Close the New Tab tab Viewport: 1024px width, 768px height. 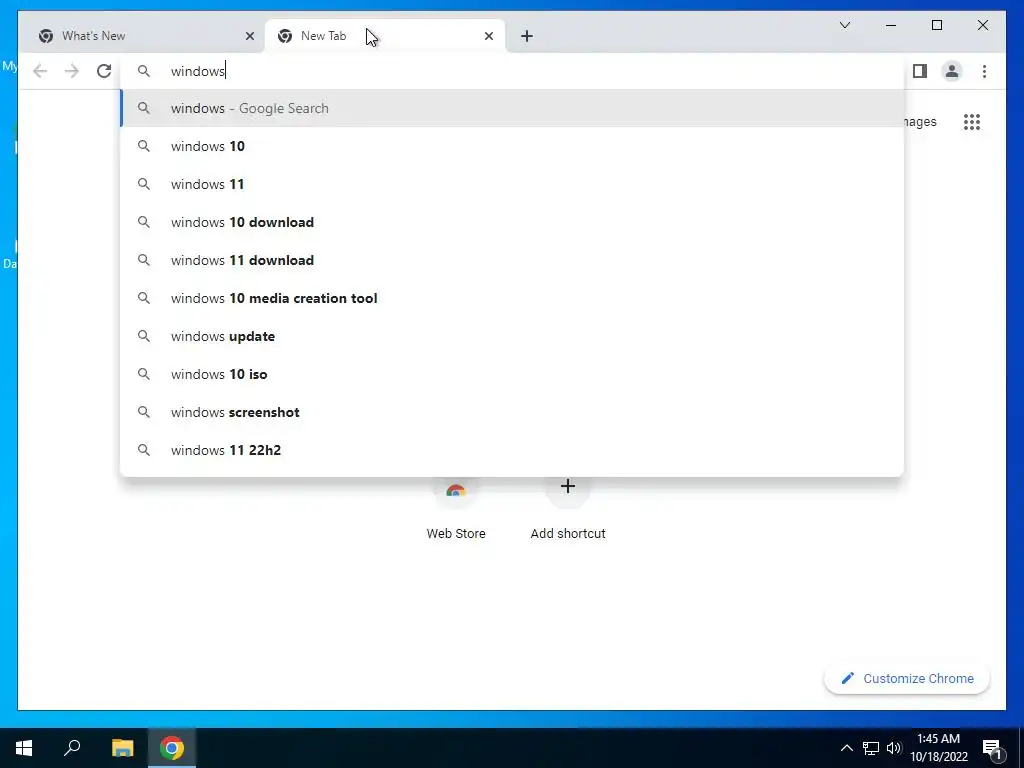coord(488,36)
